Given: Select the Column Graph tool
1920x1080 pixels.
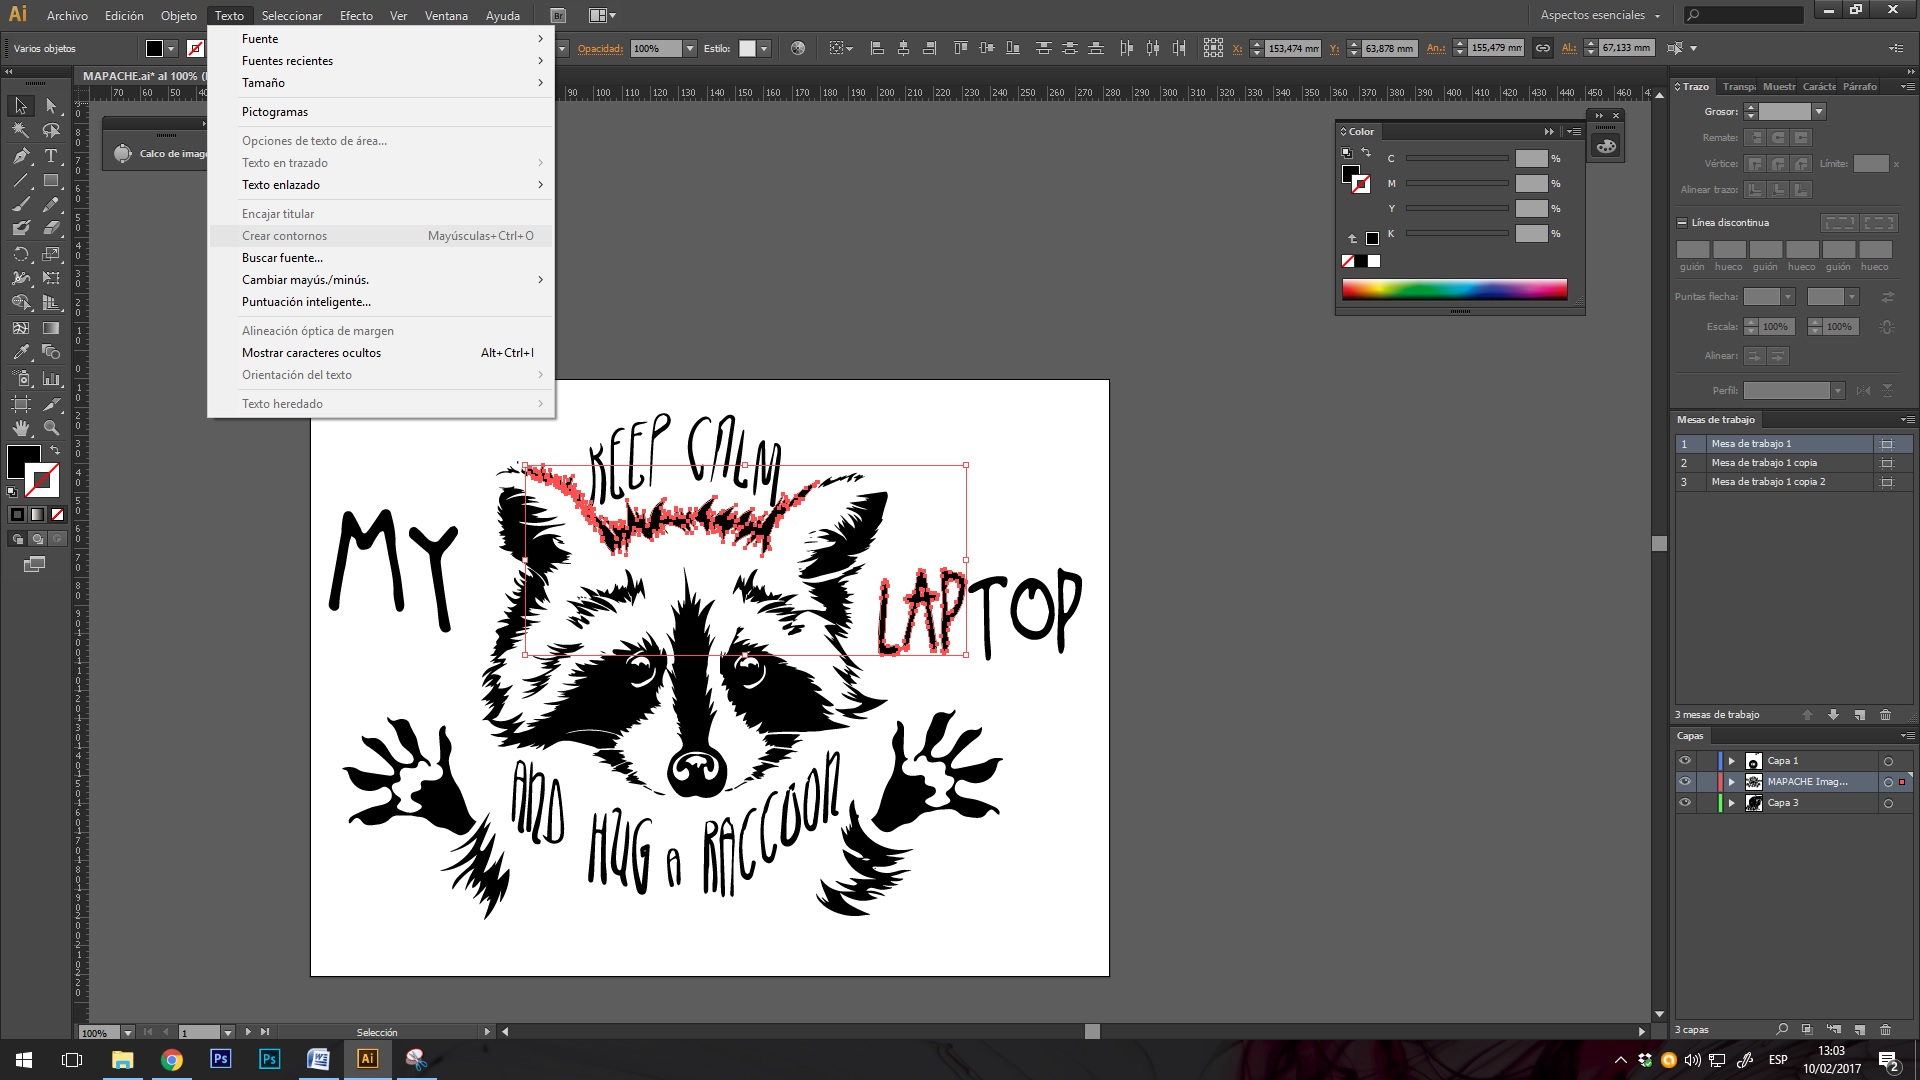Looking at the screenshot, I should click(51, 378).
